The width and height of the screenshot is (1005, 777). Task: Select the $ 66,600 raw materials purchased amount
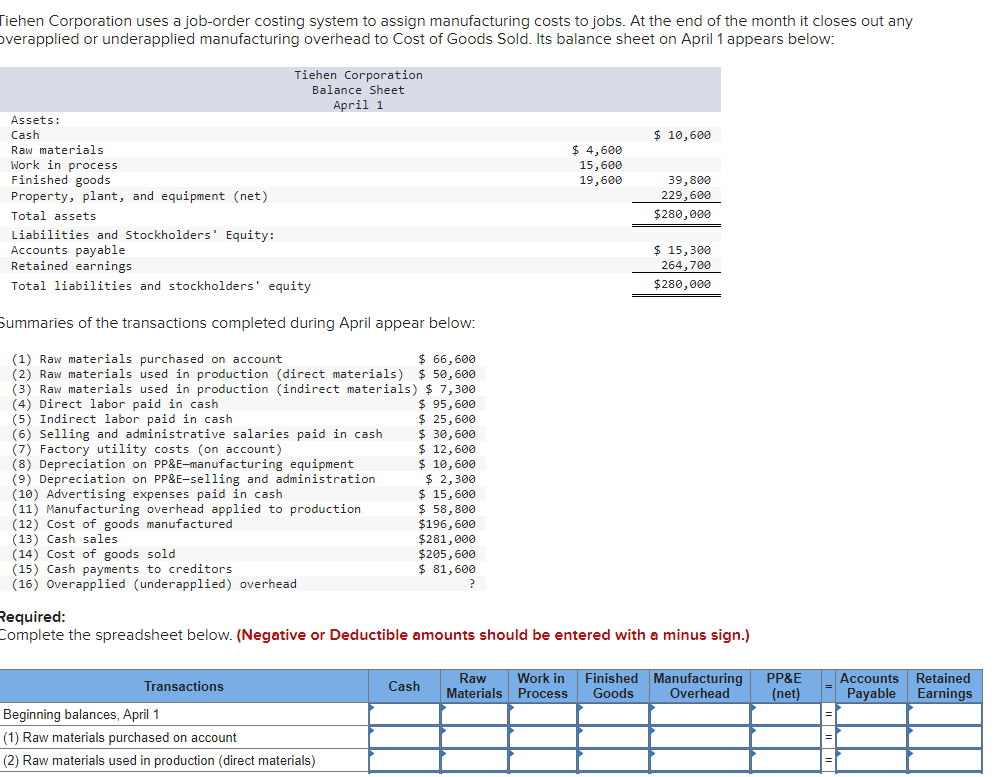(x=447, y=359)
